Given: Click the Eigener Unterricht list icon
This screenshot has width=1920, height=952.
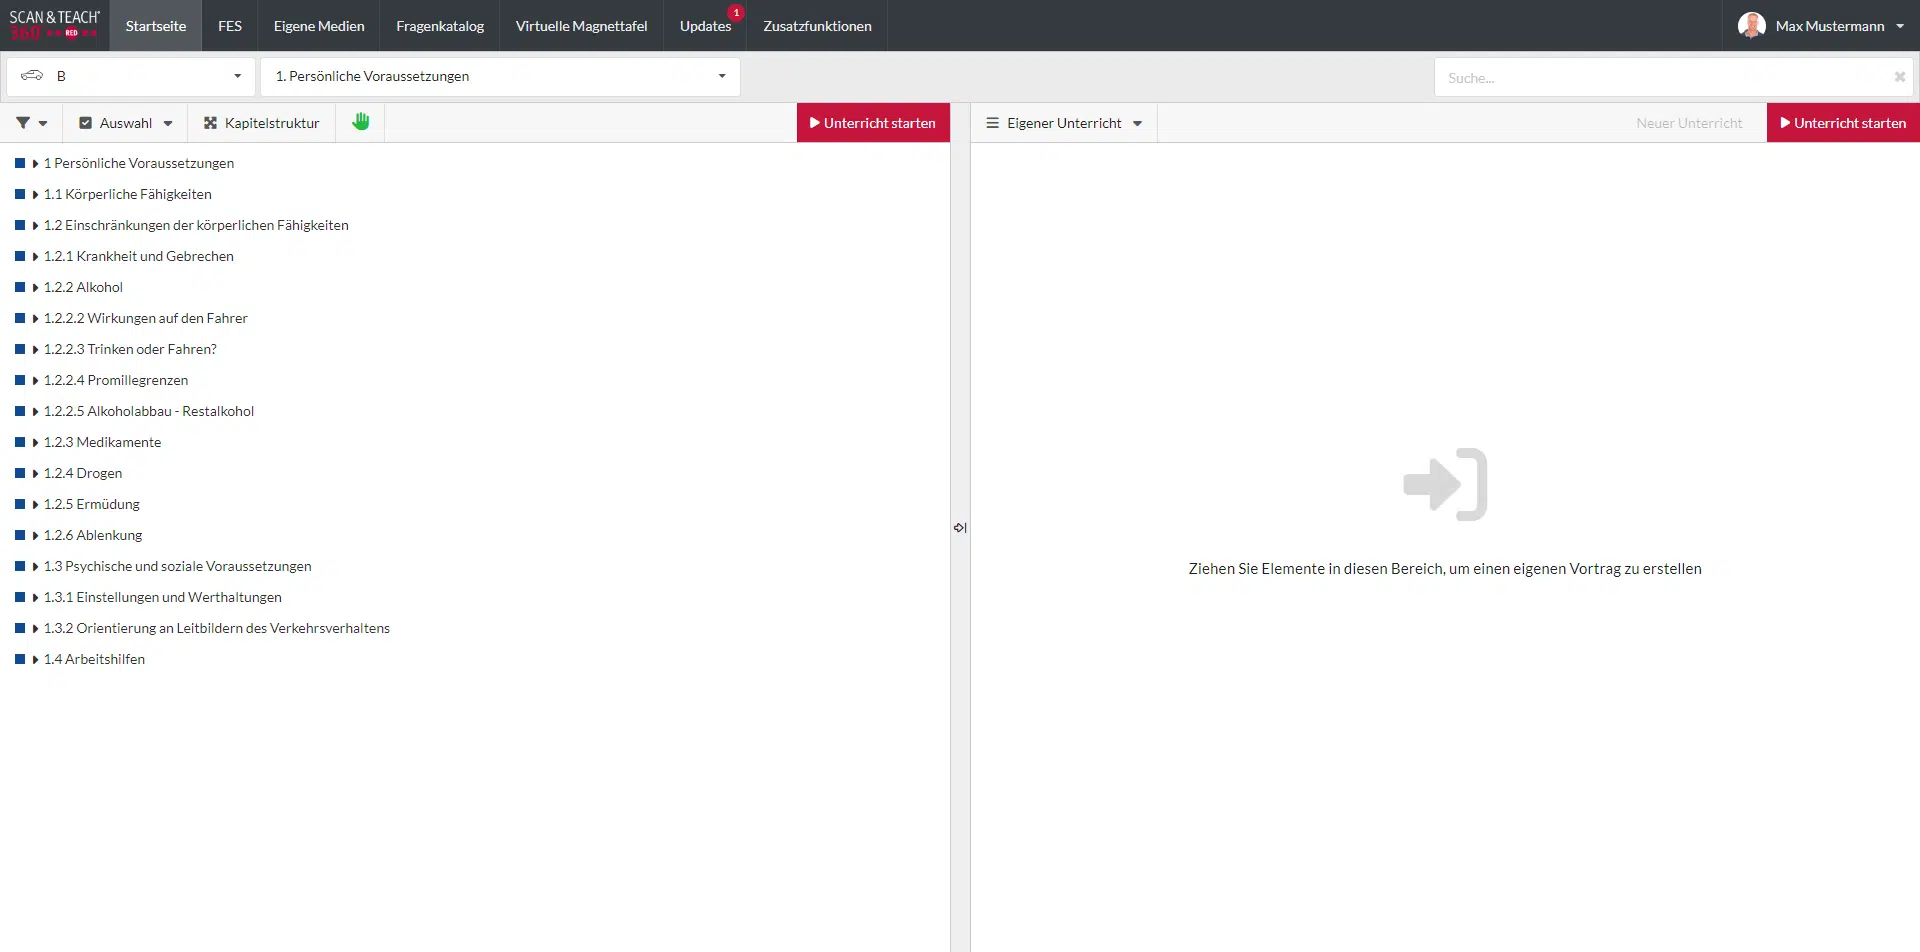Looking at the screenshot, I should click(992, 123).
